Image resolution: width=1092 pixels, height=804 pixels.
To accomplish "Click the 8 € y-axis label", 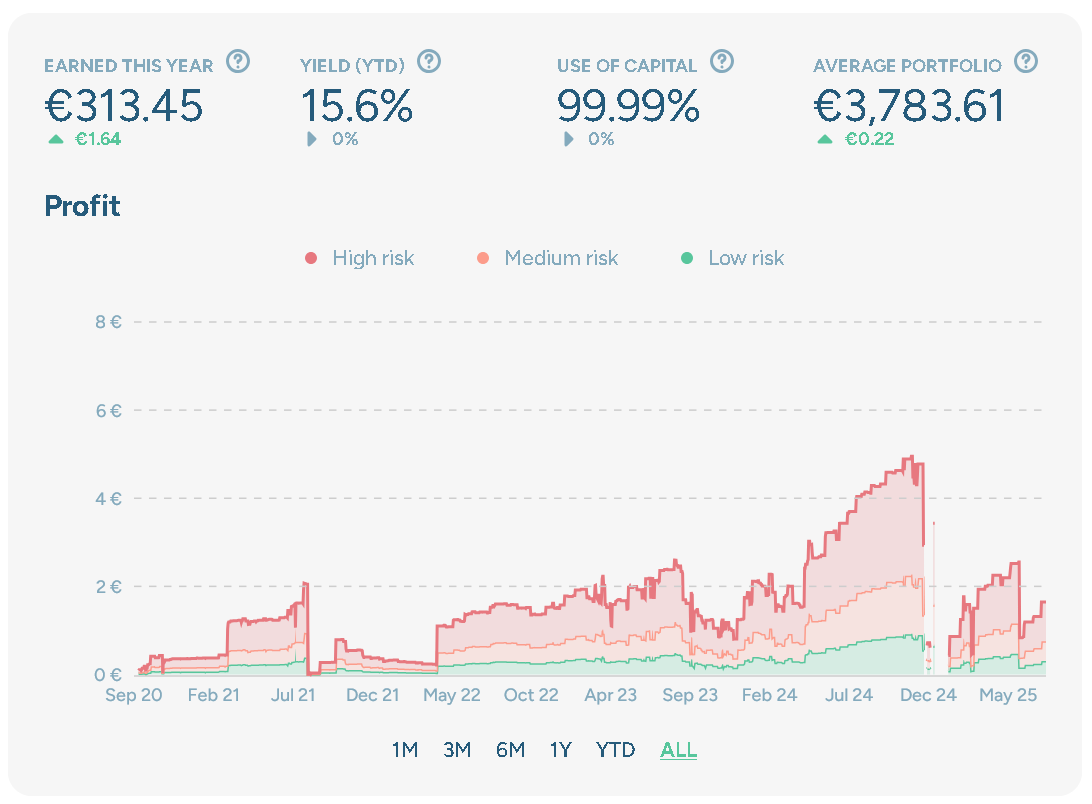I will pos(109,322).
